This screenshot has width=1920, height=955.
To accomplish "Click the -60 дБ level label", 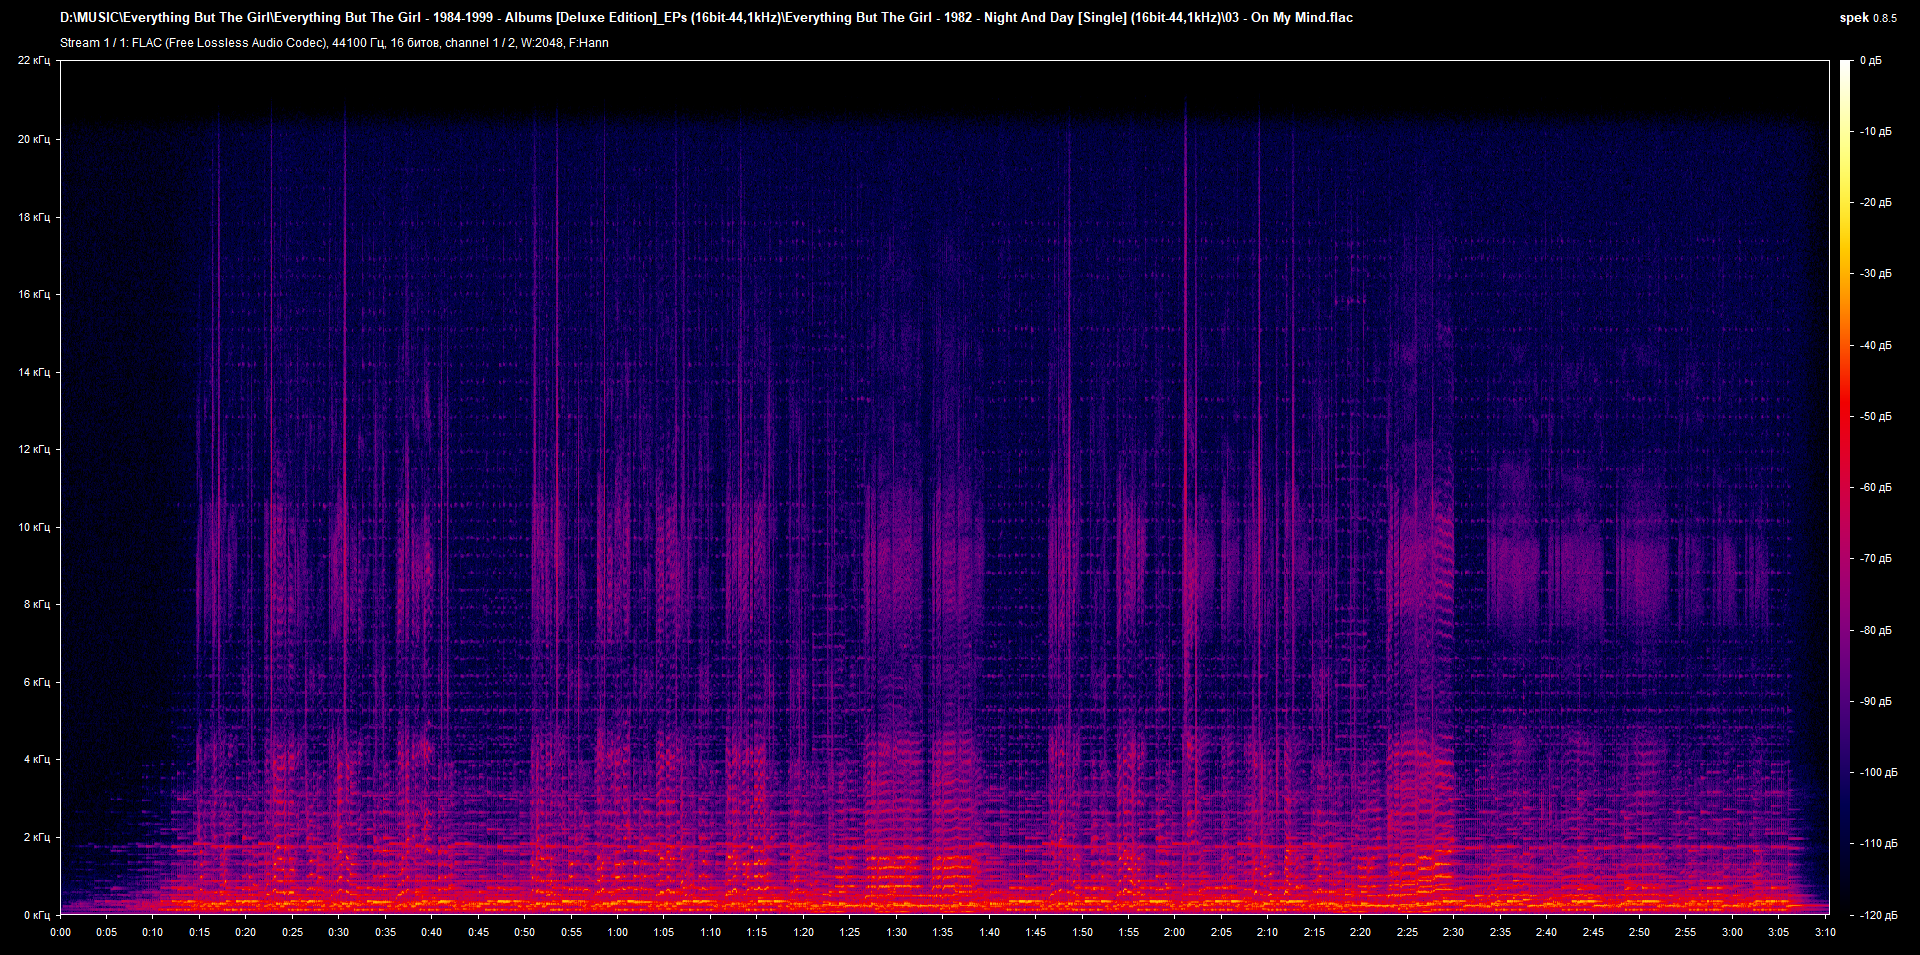I will click(1874, 487).
